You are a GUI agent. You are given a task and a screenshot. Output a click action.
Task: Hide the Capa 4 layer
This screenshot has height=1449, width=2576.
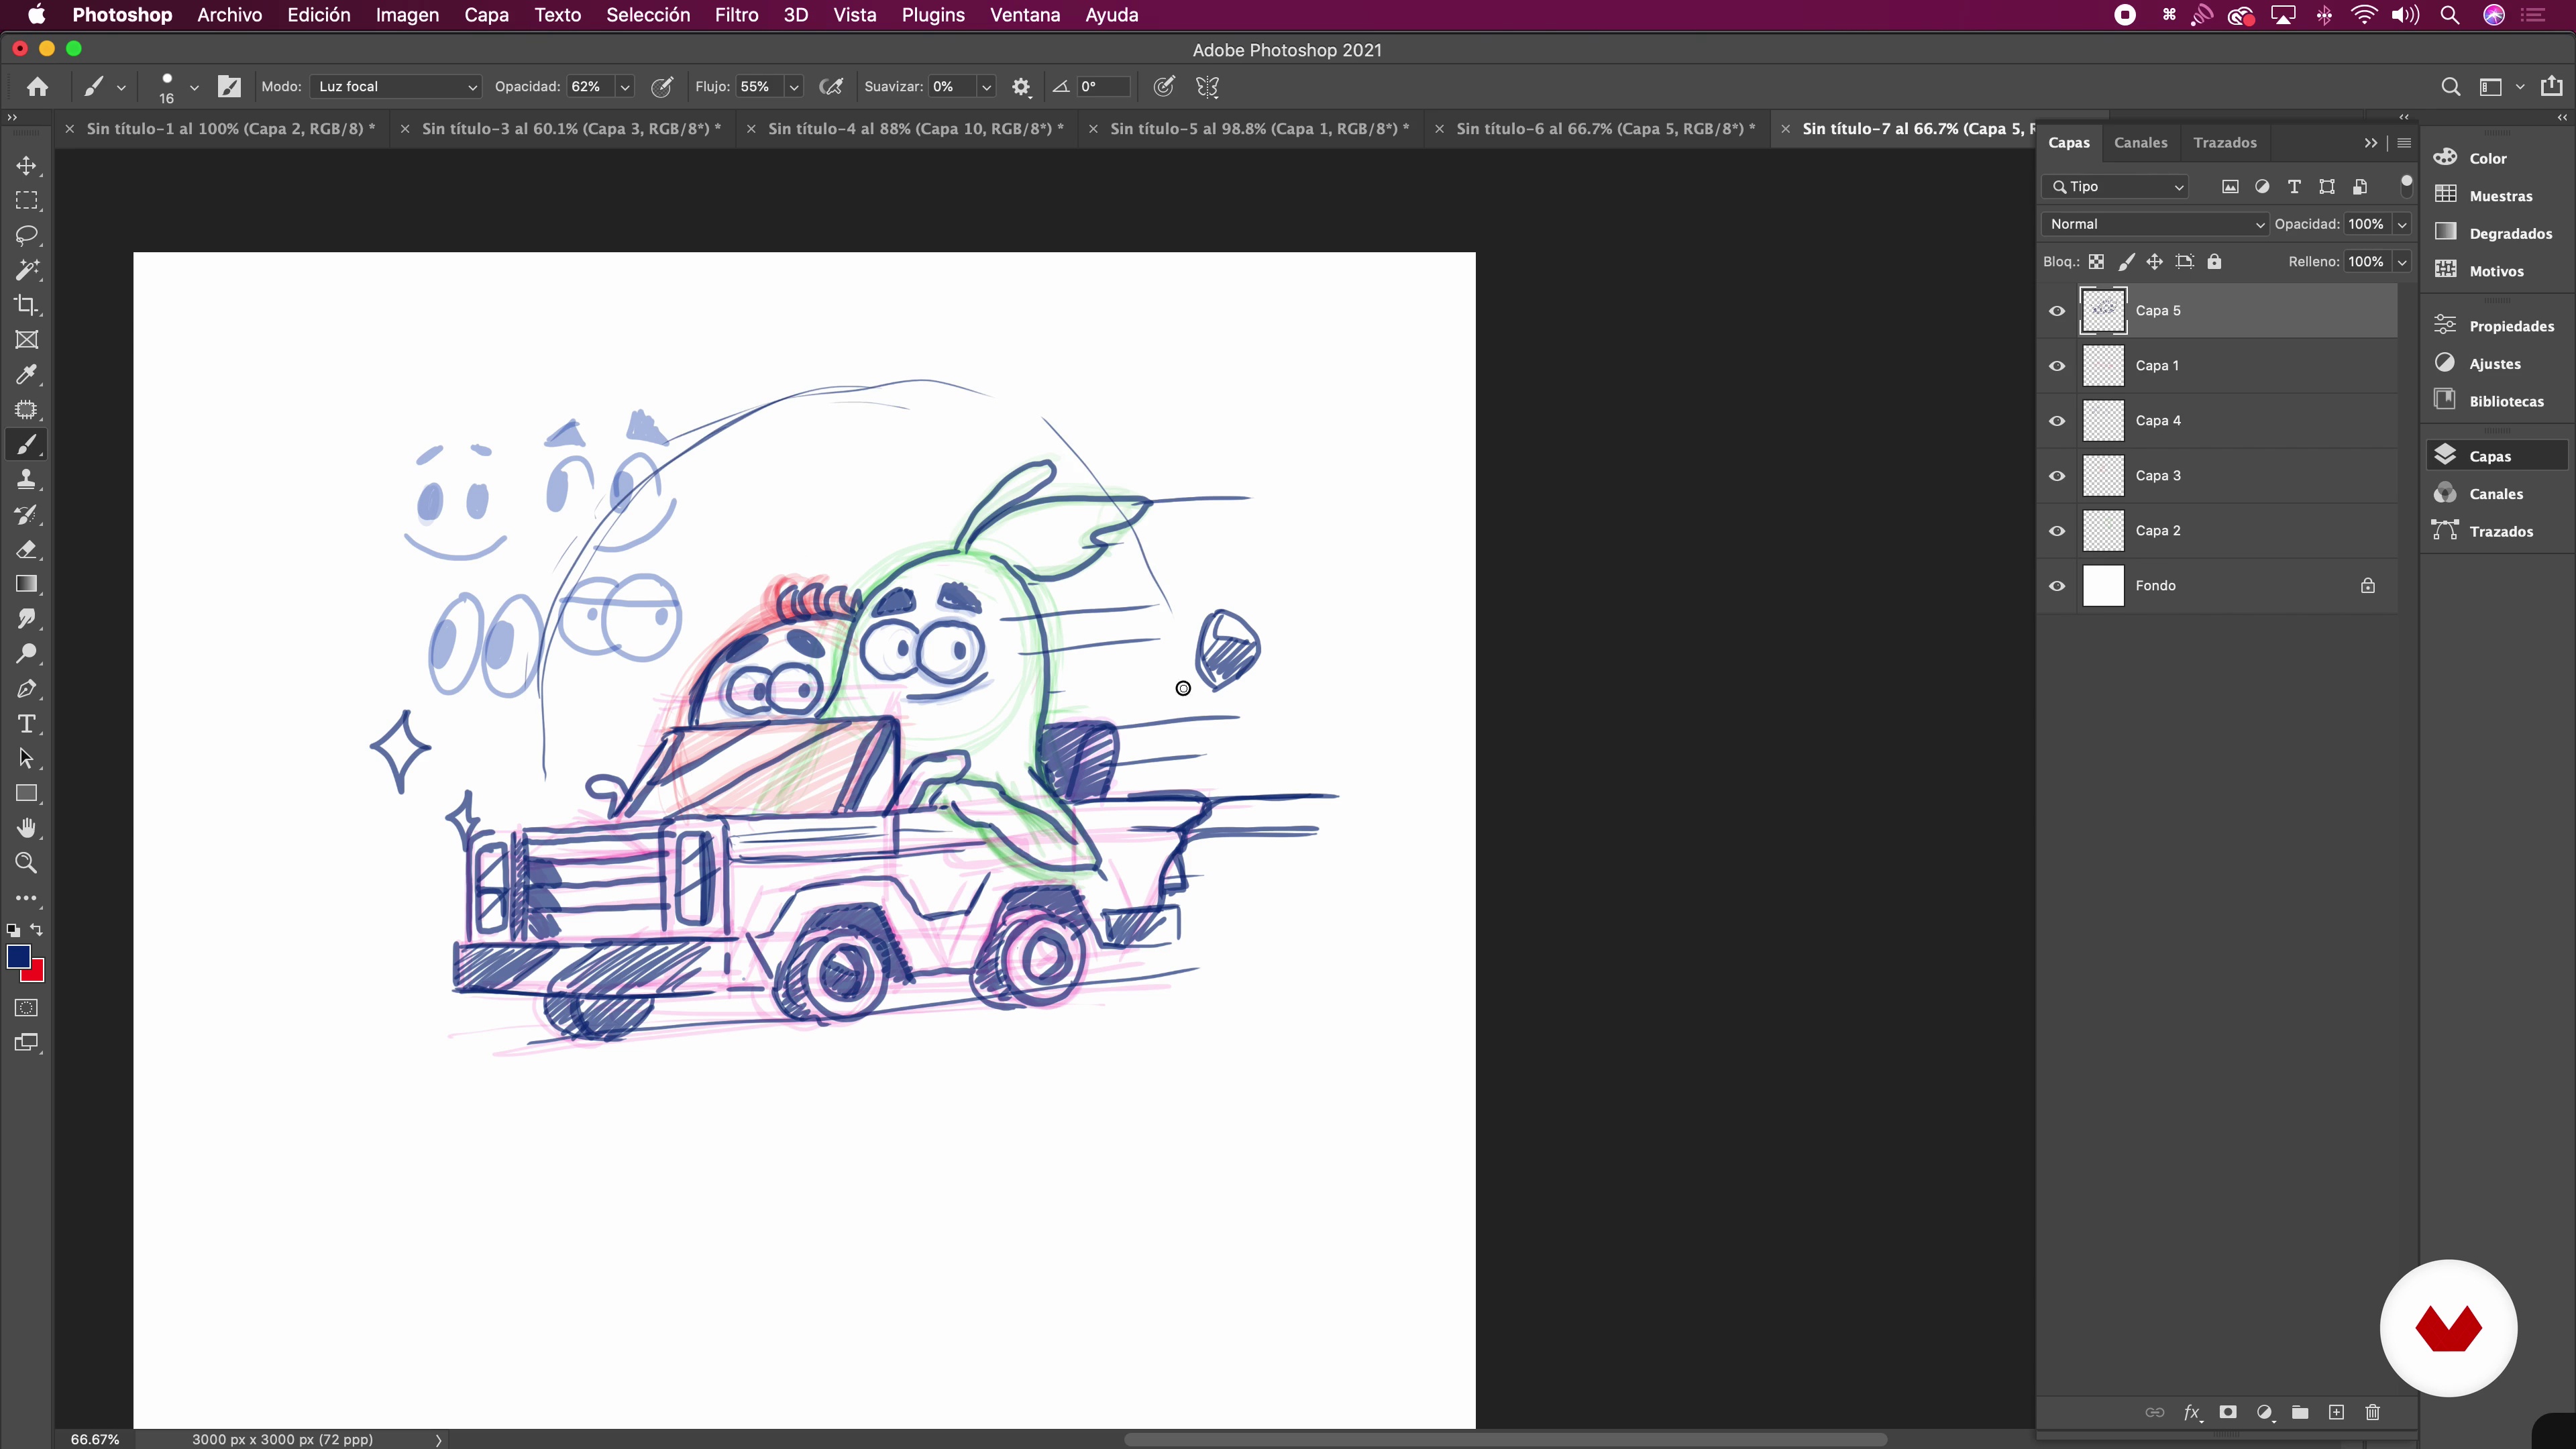click(x=2057, y=421)
